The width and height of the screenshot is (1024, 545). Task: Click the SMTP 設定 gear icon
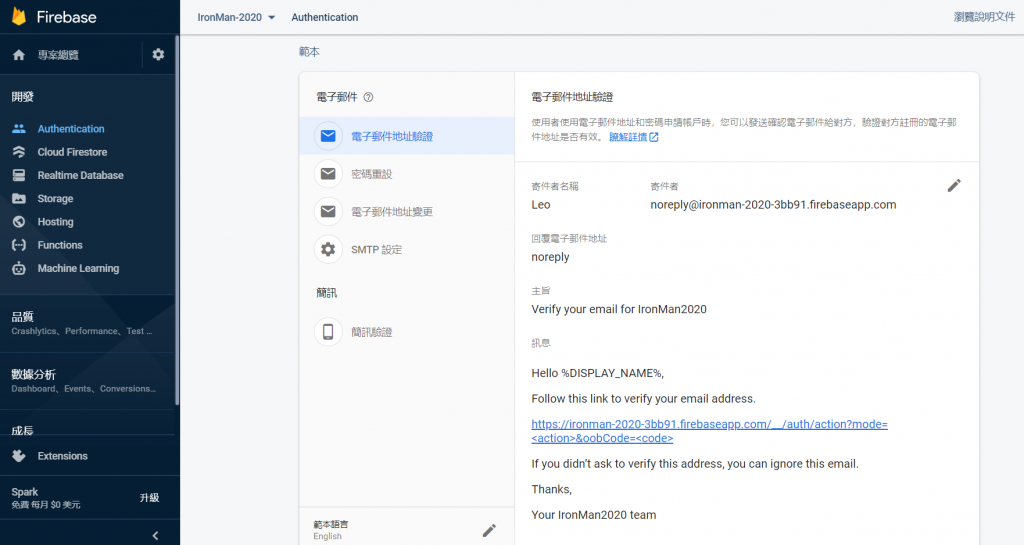click(328, 249)
